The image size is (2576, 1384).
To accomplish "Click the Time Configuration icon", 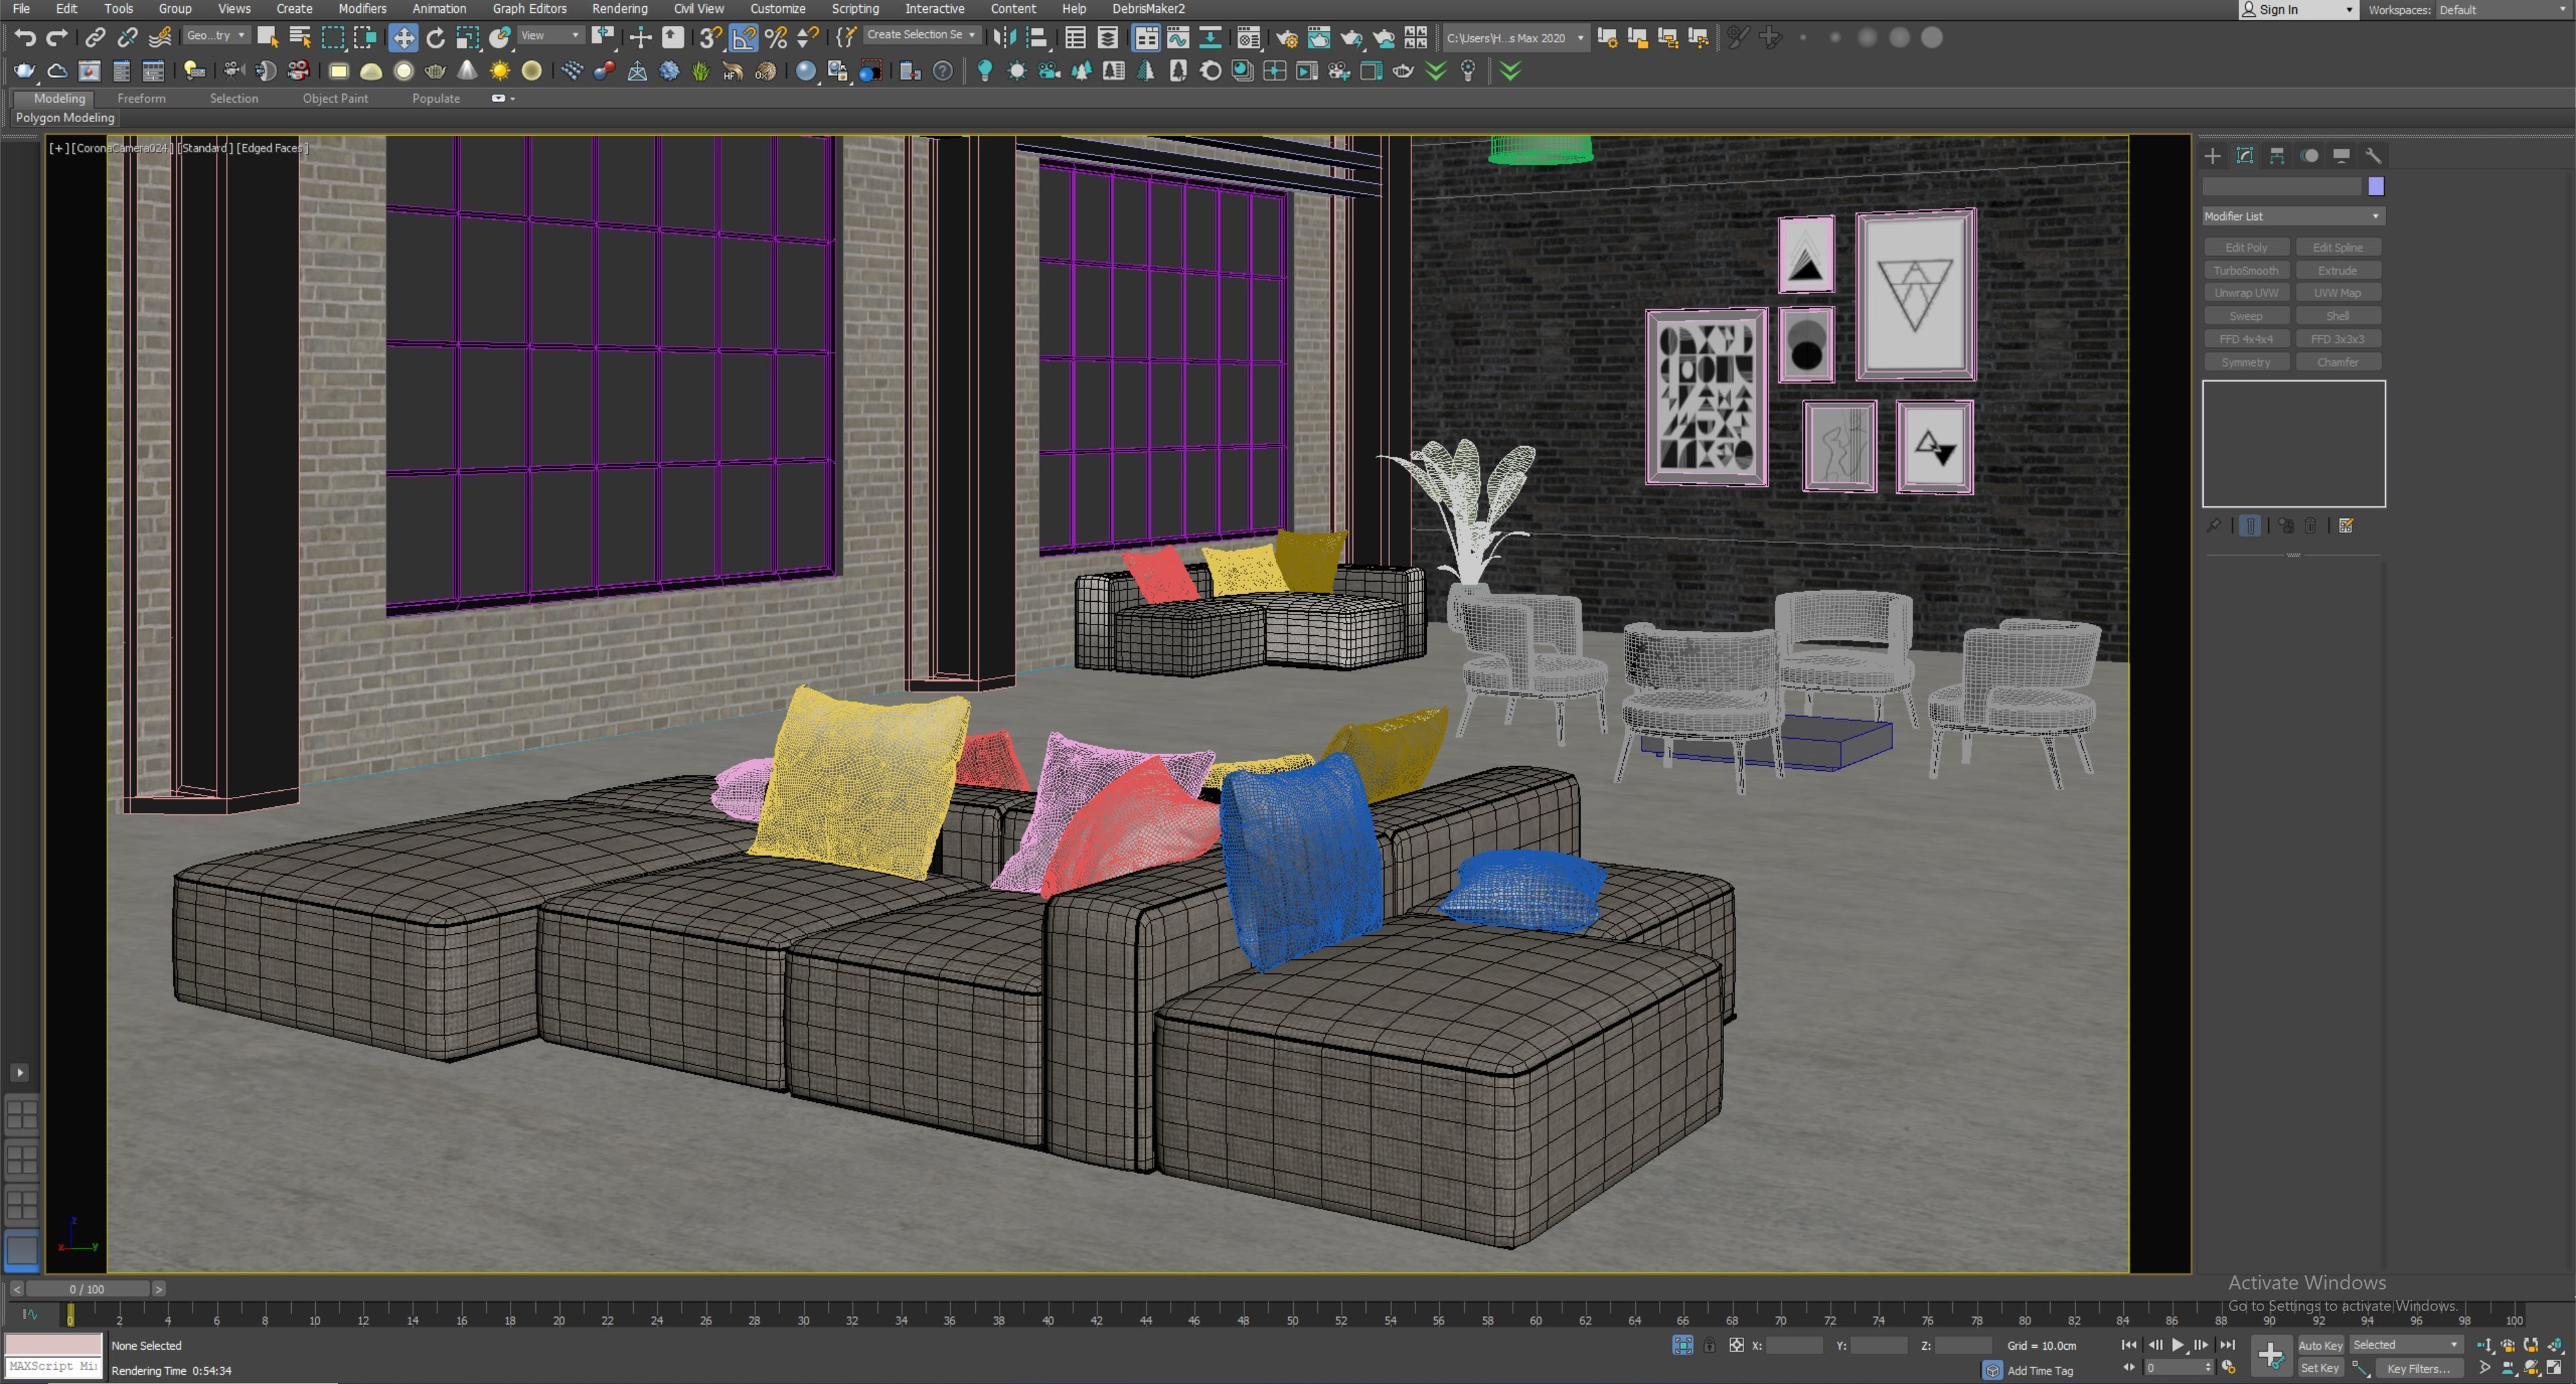I will 2228,1368.
